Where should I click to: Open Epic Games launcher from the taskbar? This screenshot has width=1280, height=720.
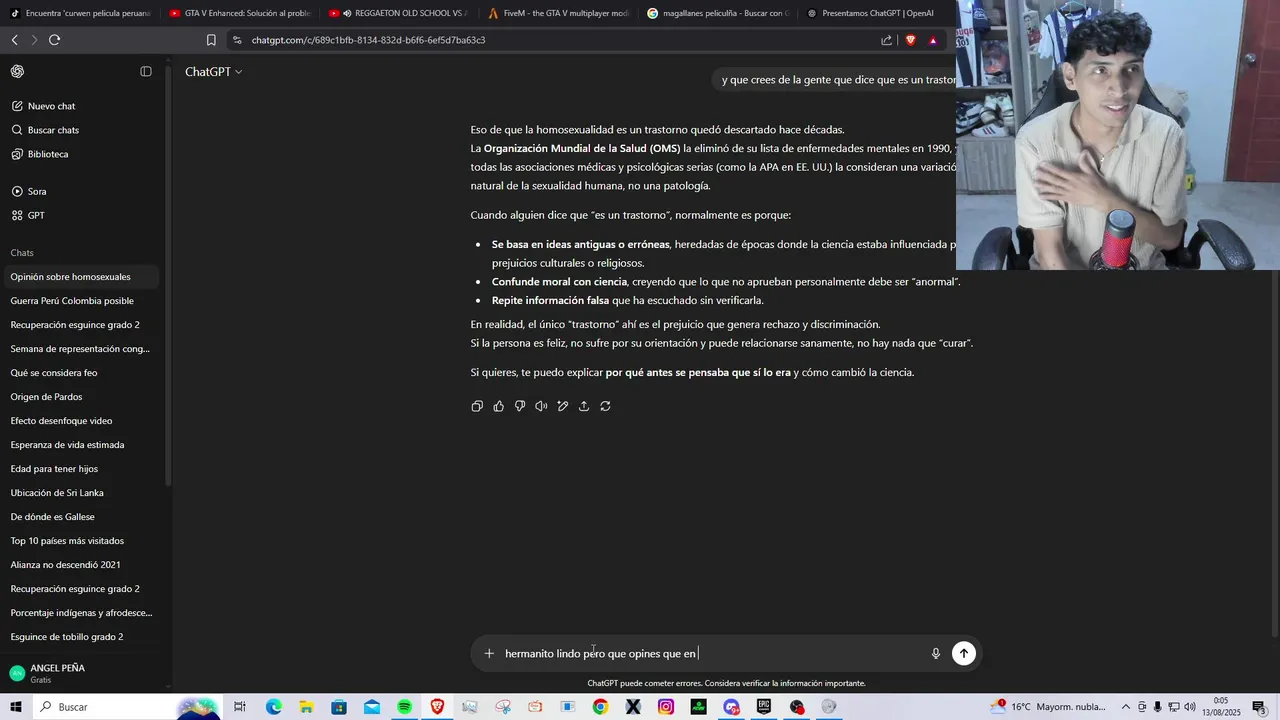point(764,707)
